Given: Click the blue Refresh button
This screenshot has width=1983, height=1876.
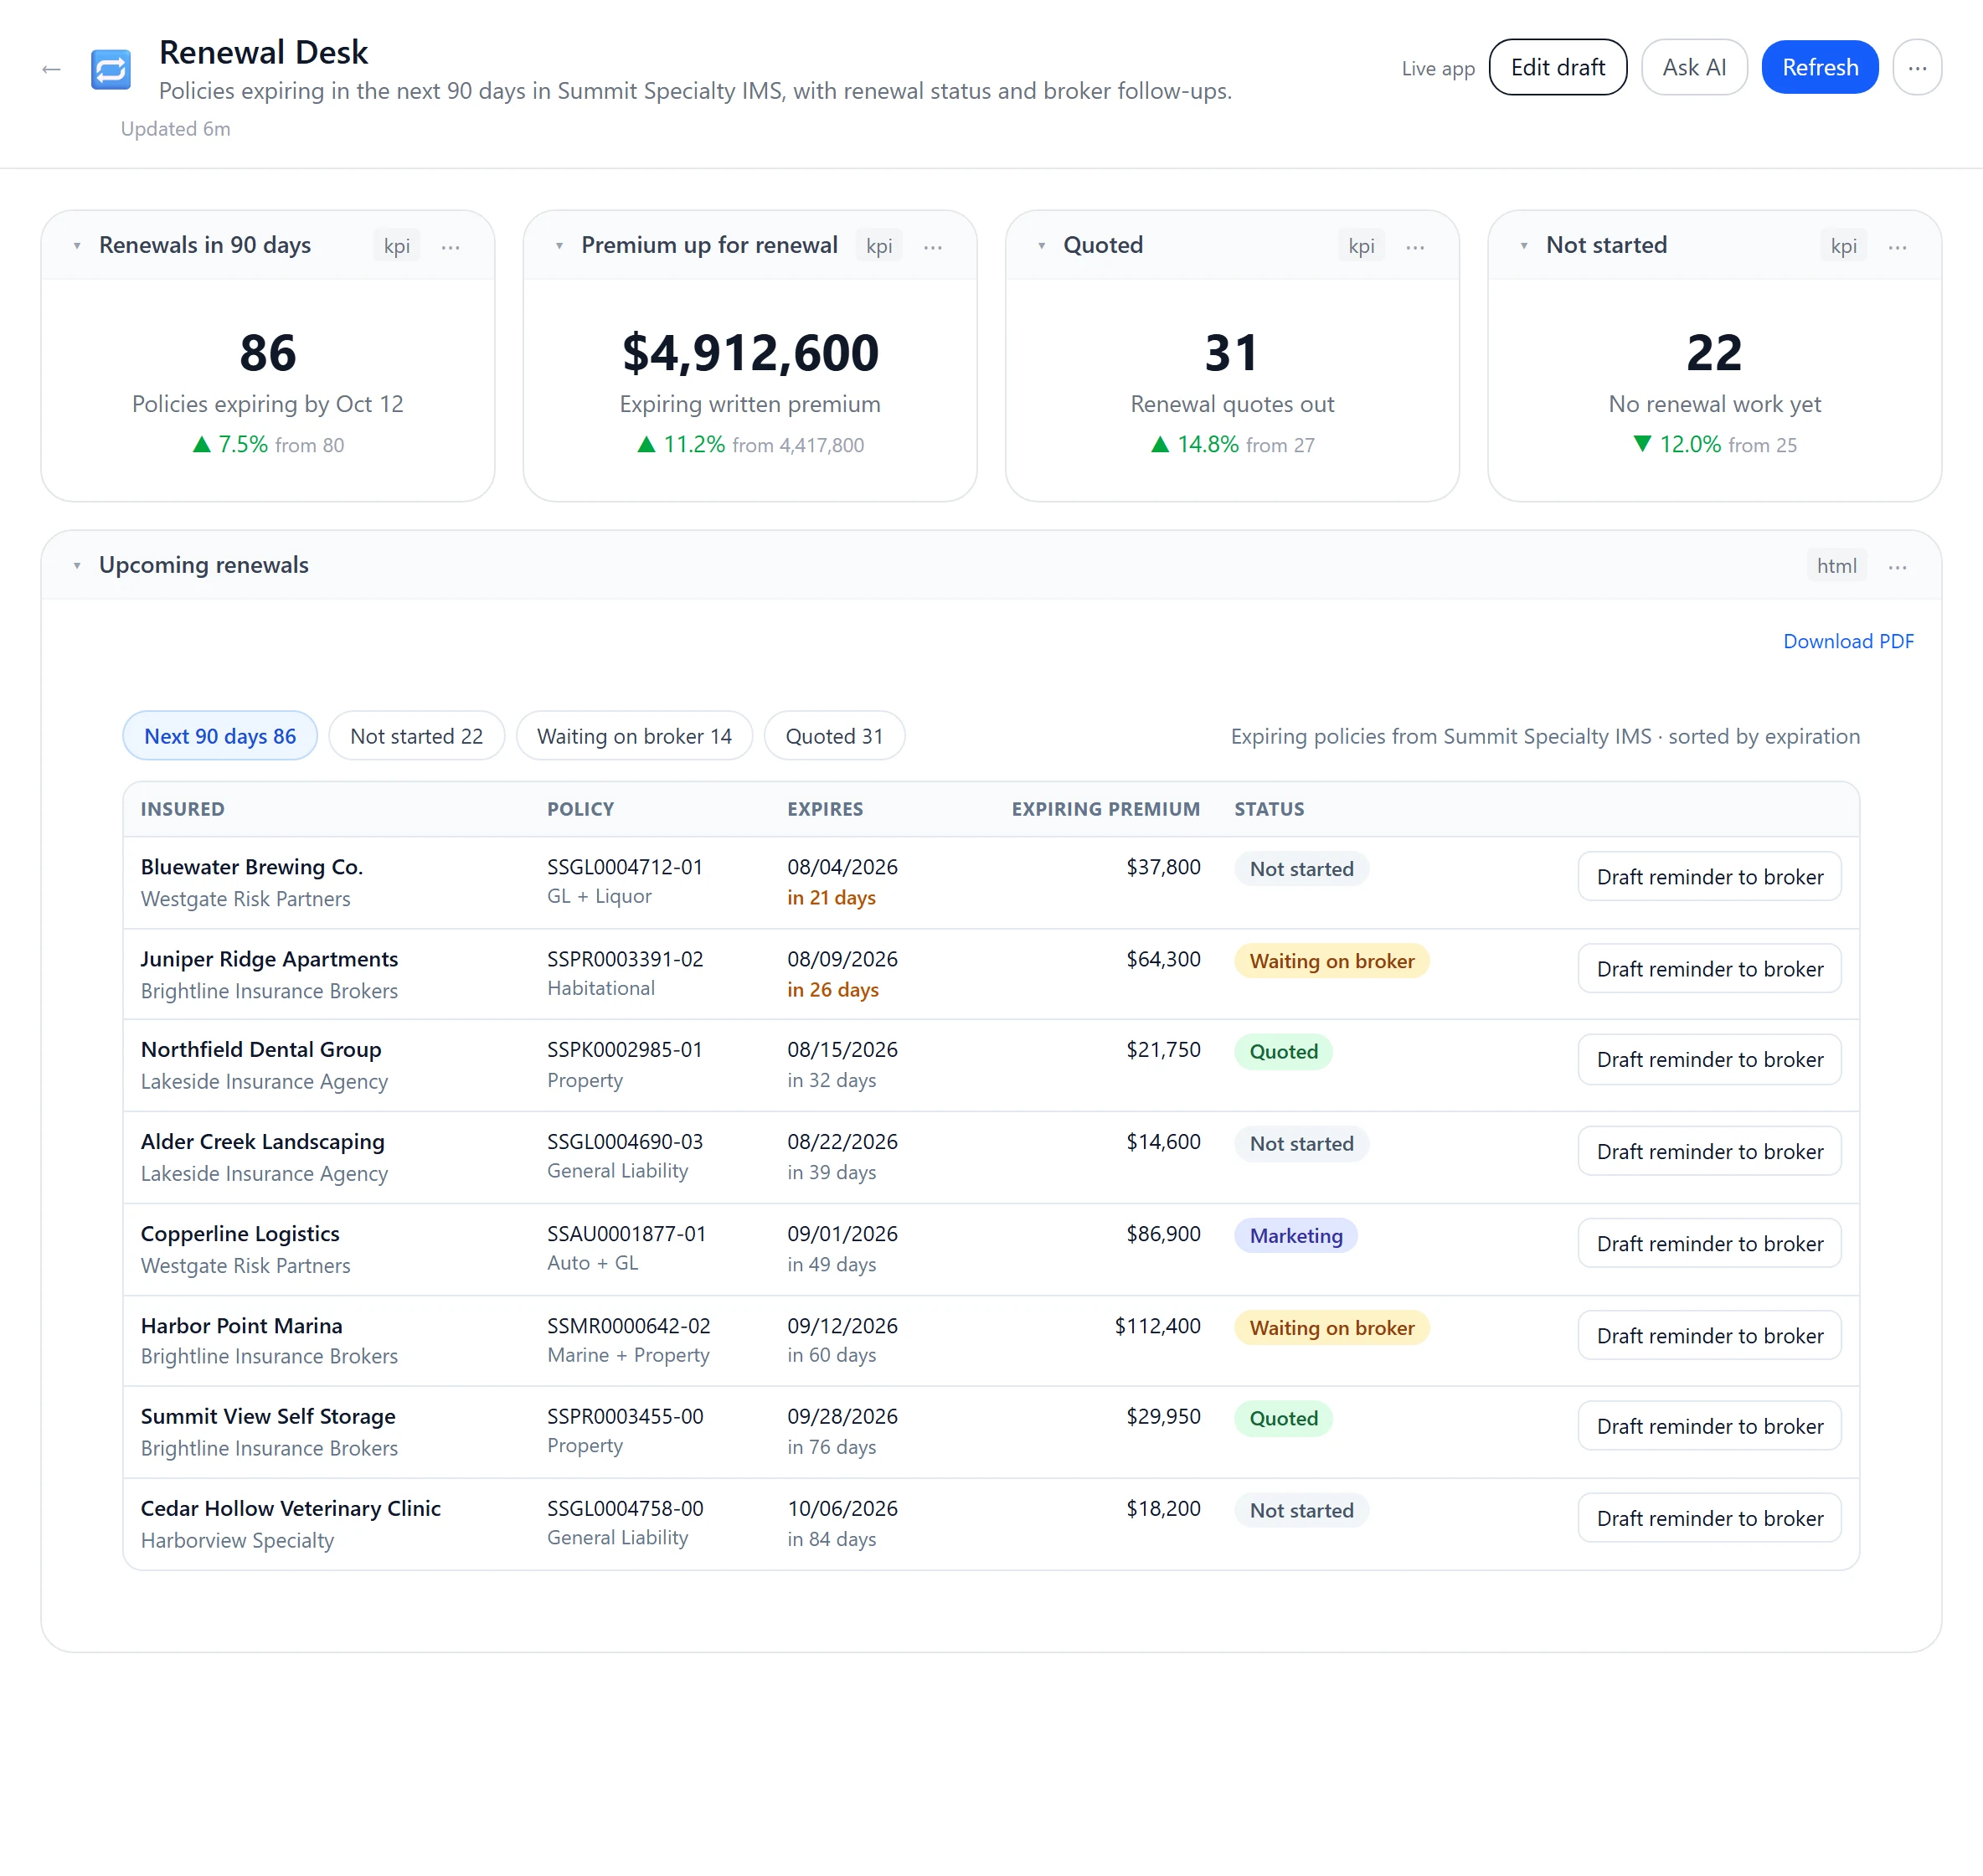Looking at the screenshot, I should pyautogui.click(x=1819, y=67).
